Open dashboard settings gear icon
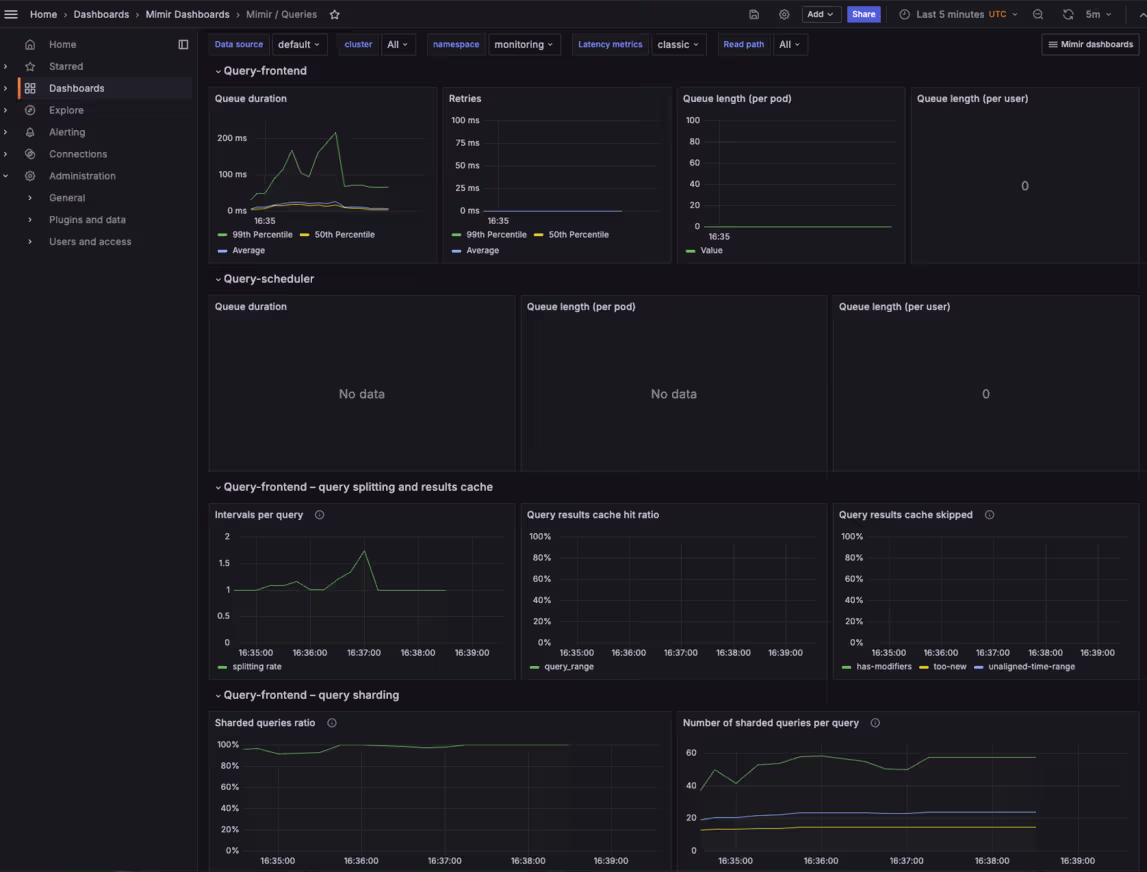Image resolution: width=1147 pixels, height=872 pixels. click(784, 15)
